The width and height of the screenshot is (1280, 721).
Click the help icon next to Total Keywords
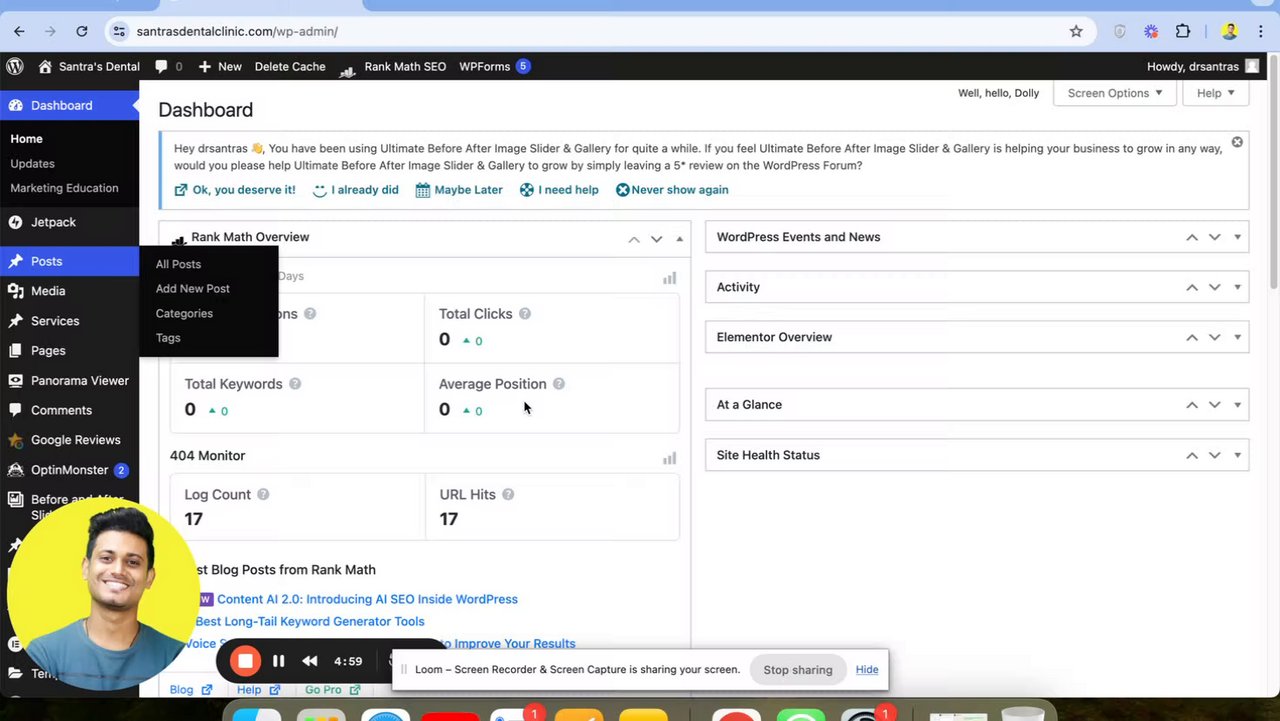click(x=295, y=384)
